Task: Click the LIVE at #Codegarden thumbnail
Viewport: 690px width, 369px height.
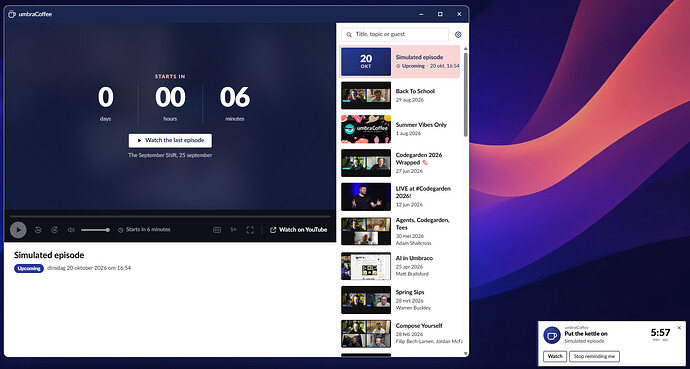Action: point(366,197)
